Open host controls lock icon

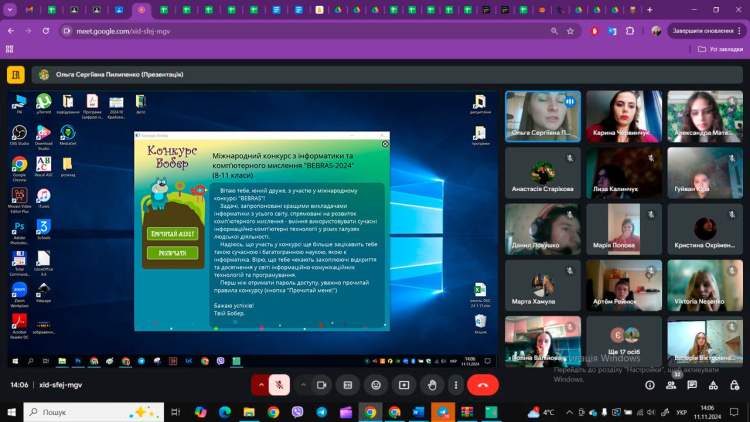731,385
